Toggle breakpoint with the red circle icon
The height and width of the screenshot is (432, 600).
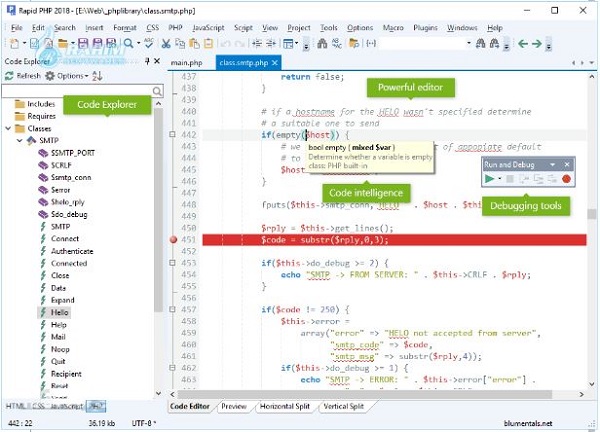pyautogui.click(x=566, y=179)
